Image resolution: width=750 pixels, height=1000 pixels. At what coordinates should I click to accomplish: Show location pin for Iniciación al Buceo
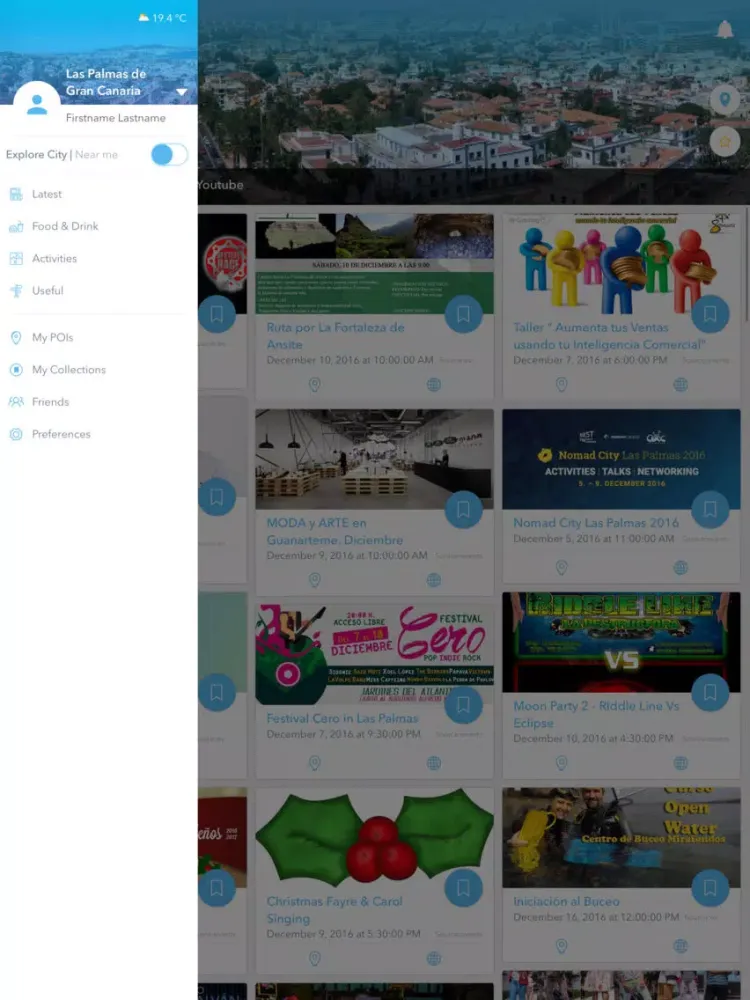[561, 946]
